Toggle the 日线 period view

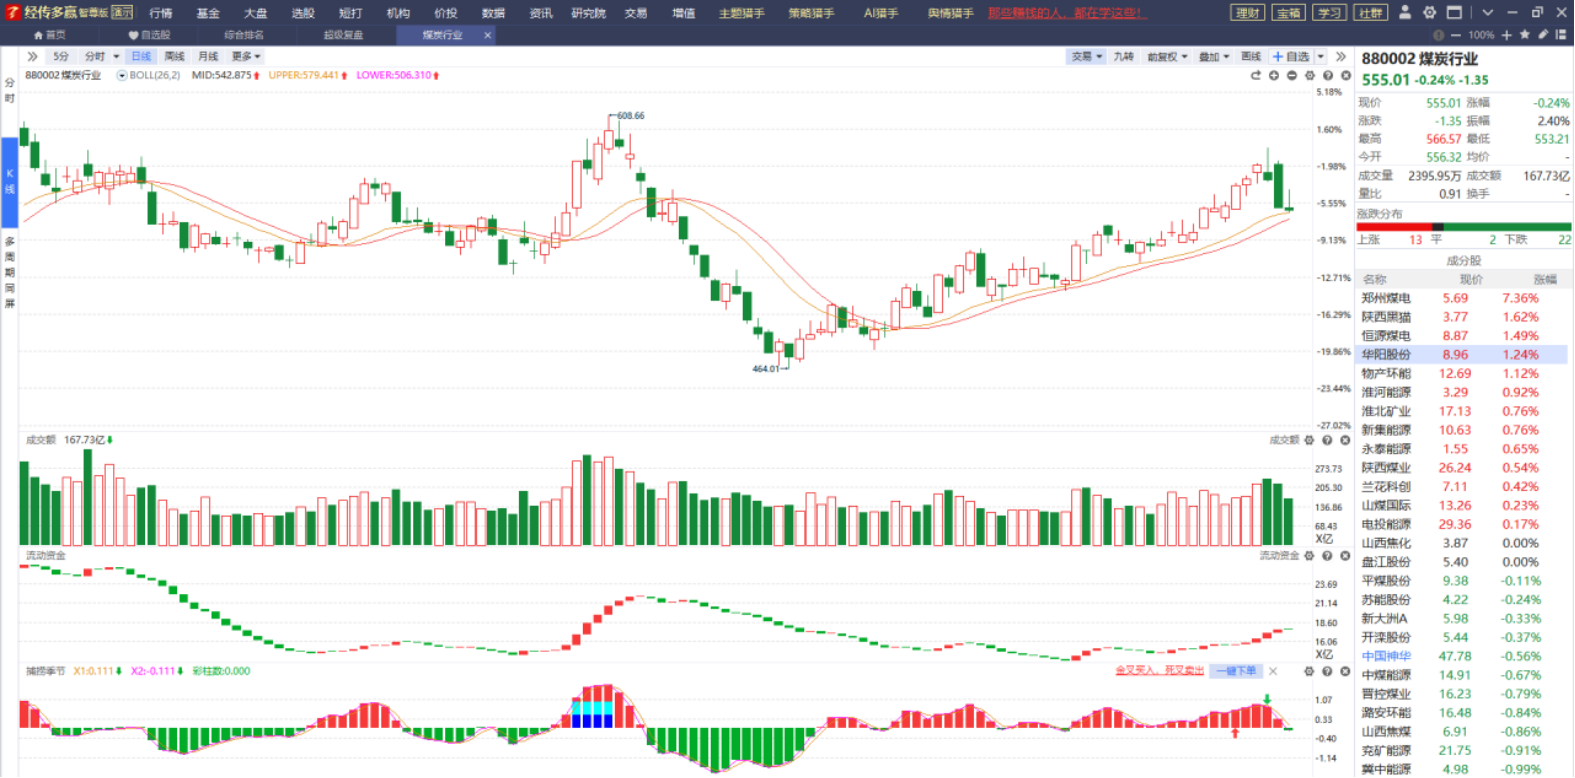point(141,57)
